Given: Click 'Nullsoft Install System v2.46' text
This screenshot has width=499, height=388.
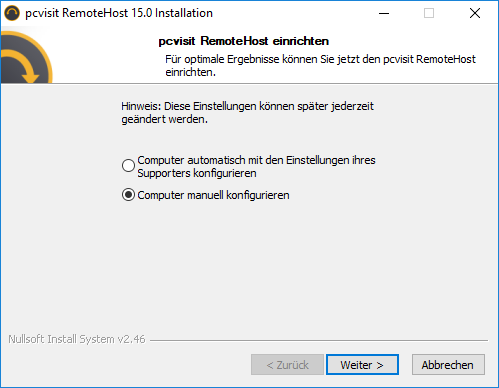Looking at the screenshot, I should [x=77, y=339].
